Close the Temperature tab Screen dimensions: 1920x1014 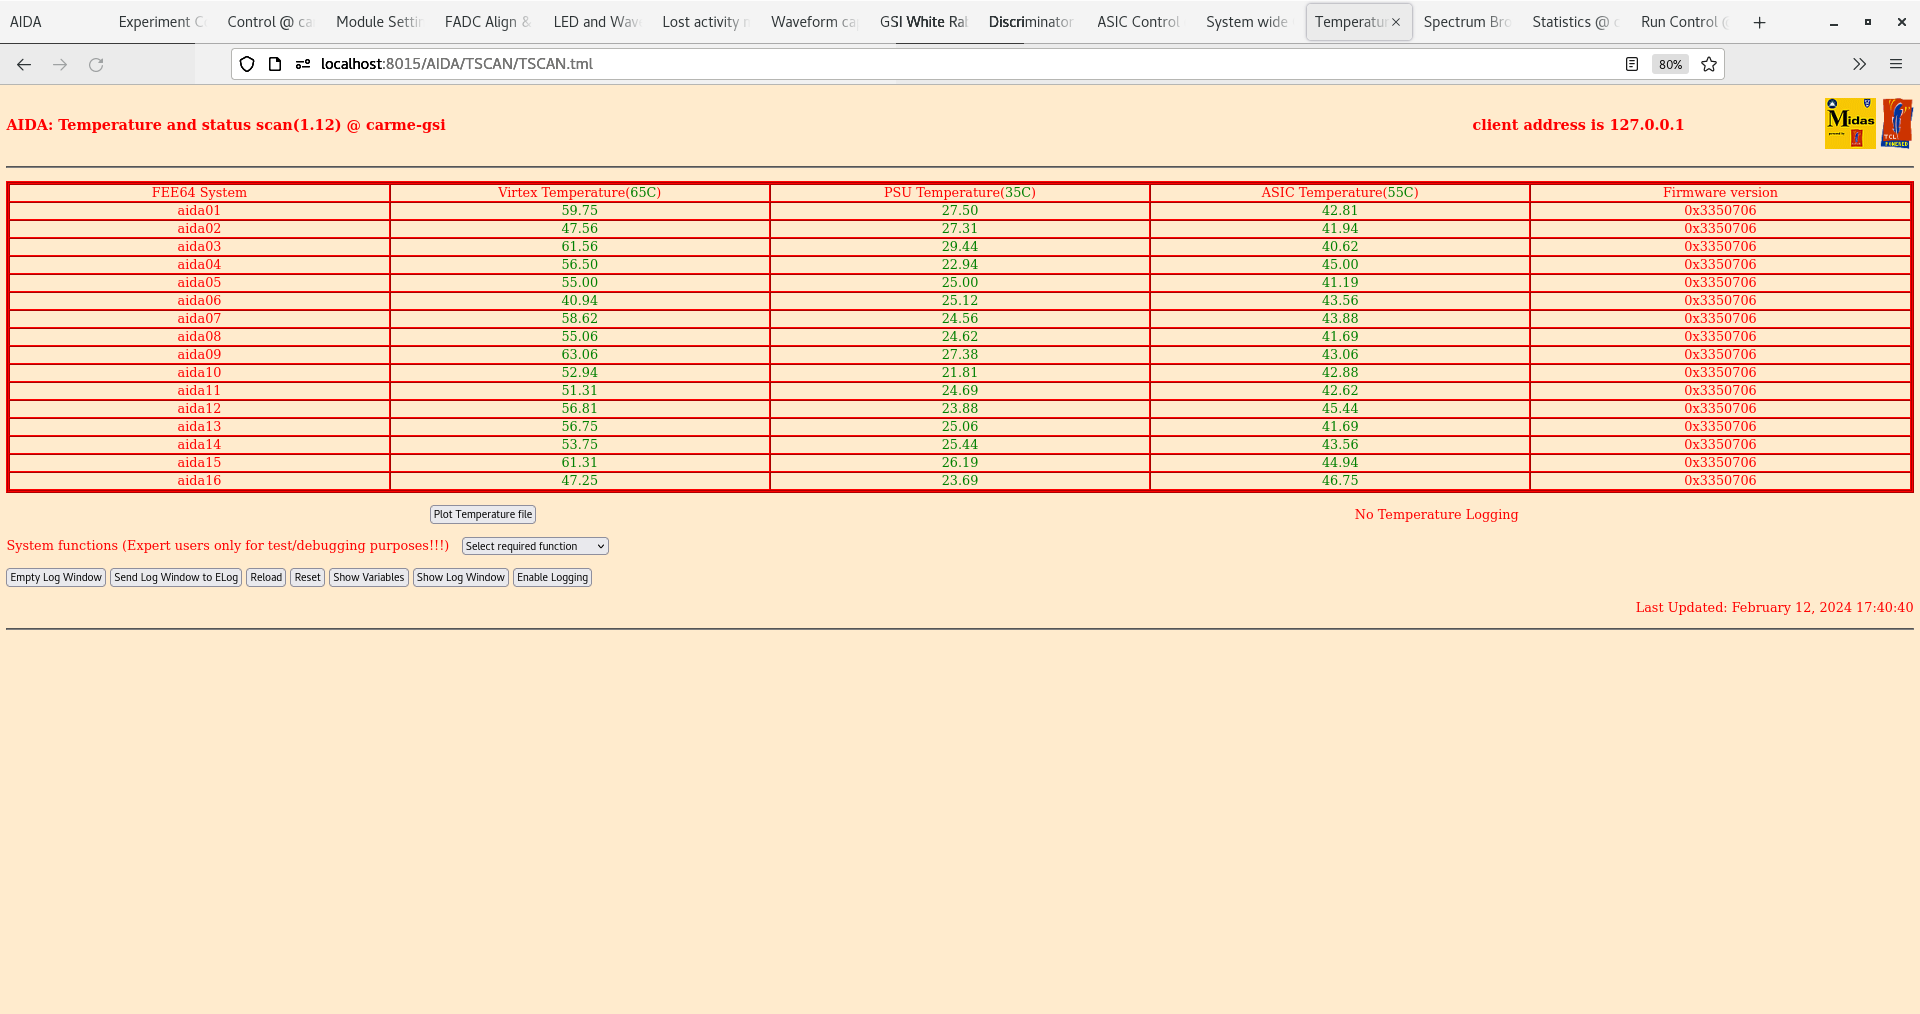pos(1396,22)
